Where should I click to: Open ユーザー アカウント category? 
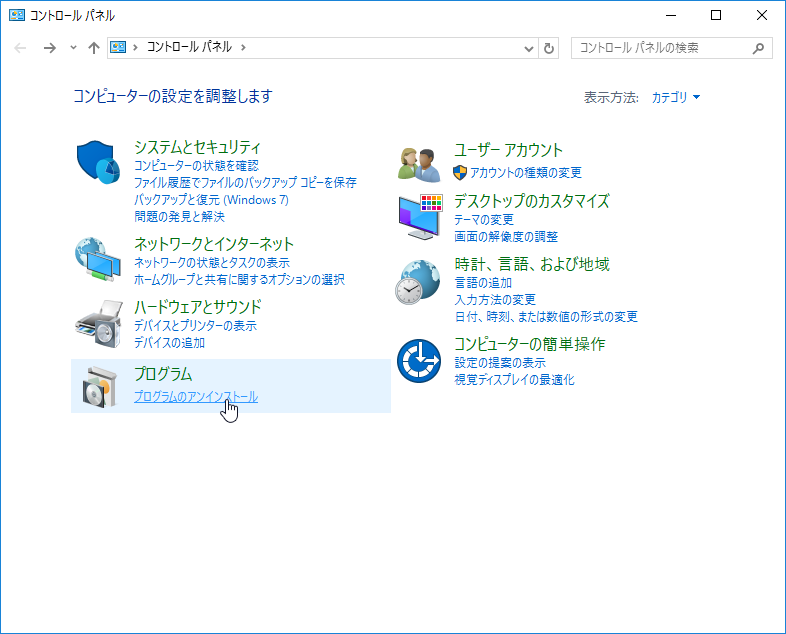[x=508, y=150]
